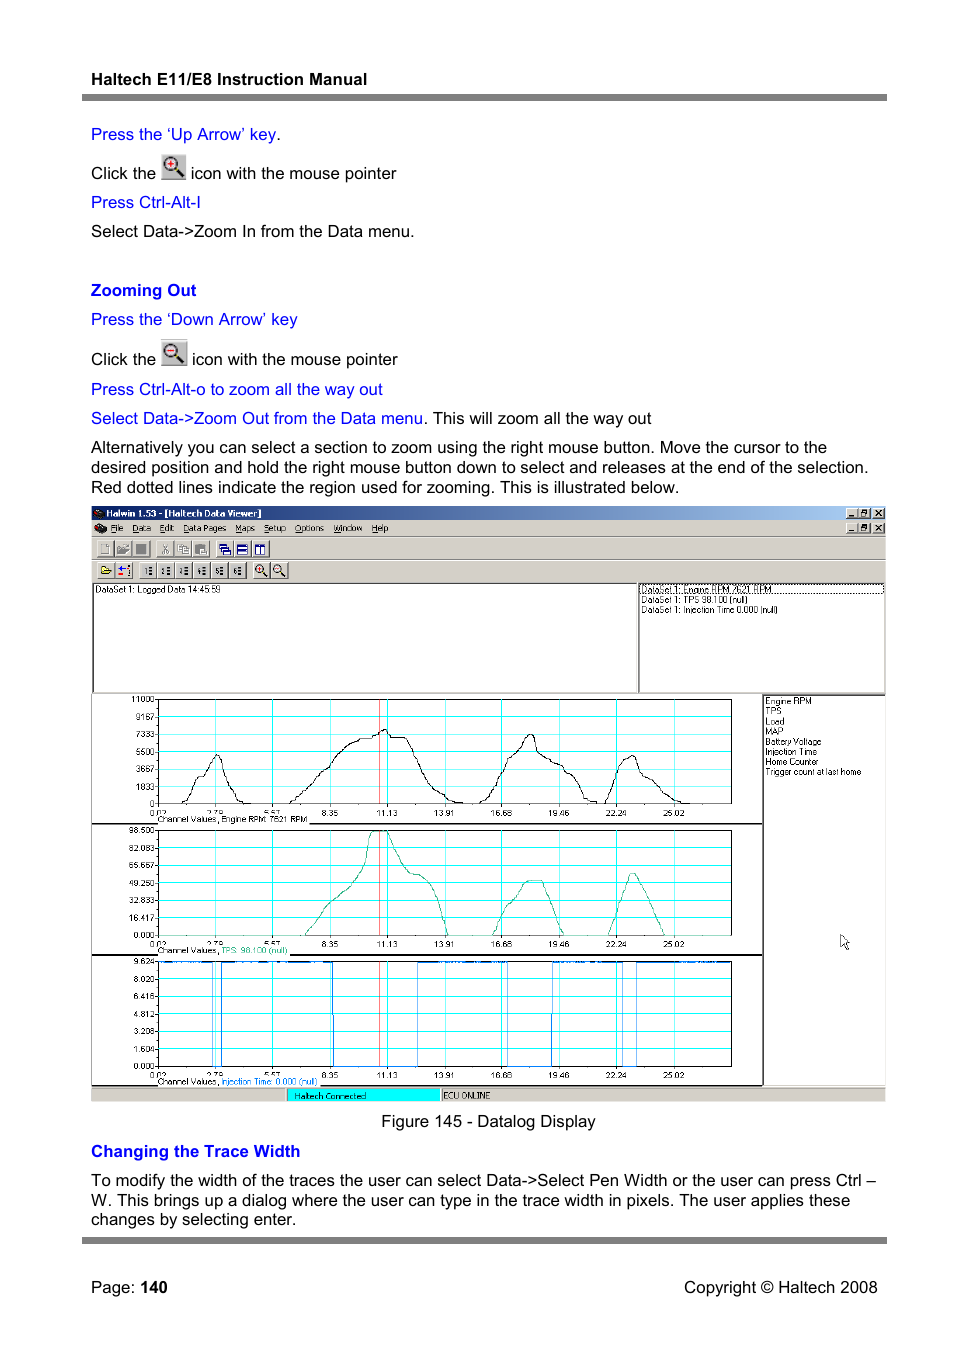
Task: Click the yellow folder load datalog icon
Action: [x=106, y=570]
